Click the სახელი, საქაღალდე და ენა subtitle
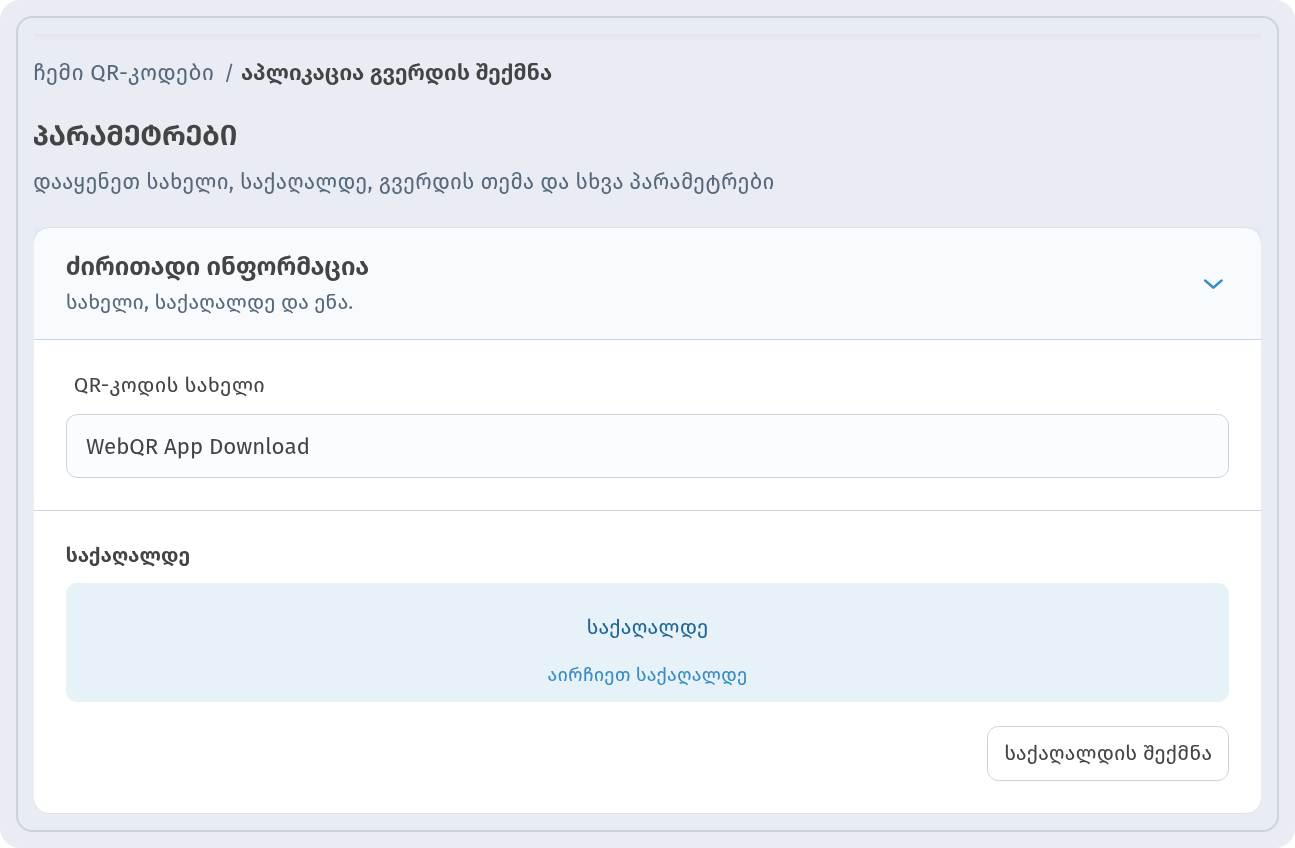 coord(209,301)
